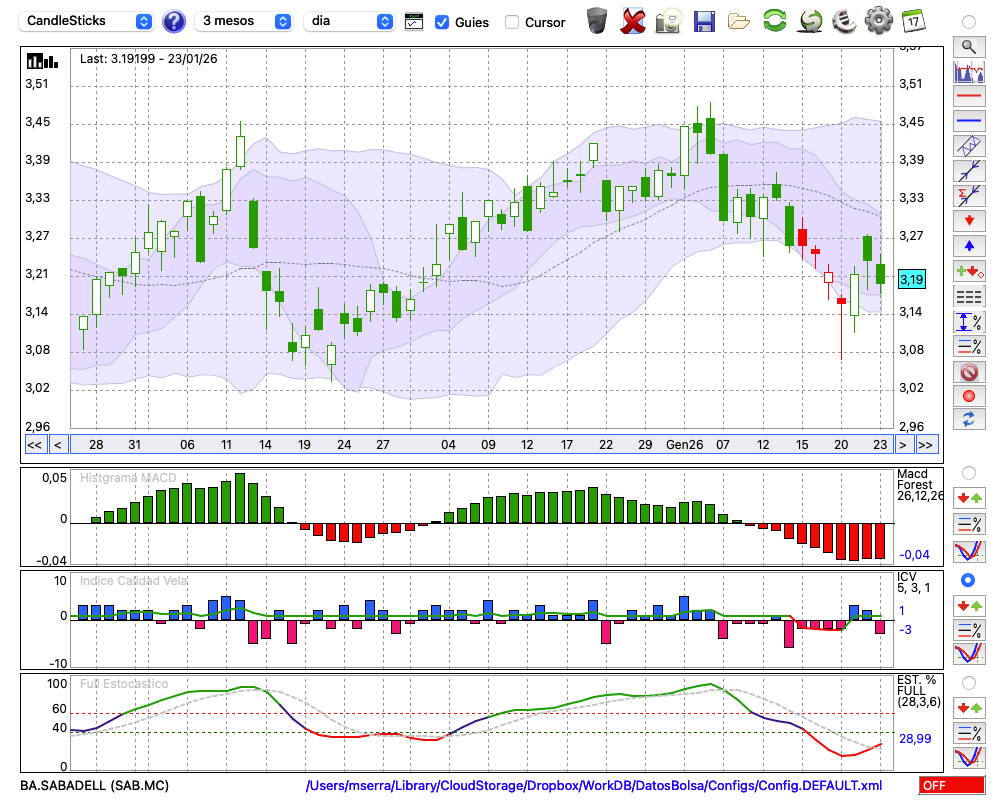Jump to chart end with >> button
Viewport: 1000px width, 800px height.
926,445
